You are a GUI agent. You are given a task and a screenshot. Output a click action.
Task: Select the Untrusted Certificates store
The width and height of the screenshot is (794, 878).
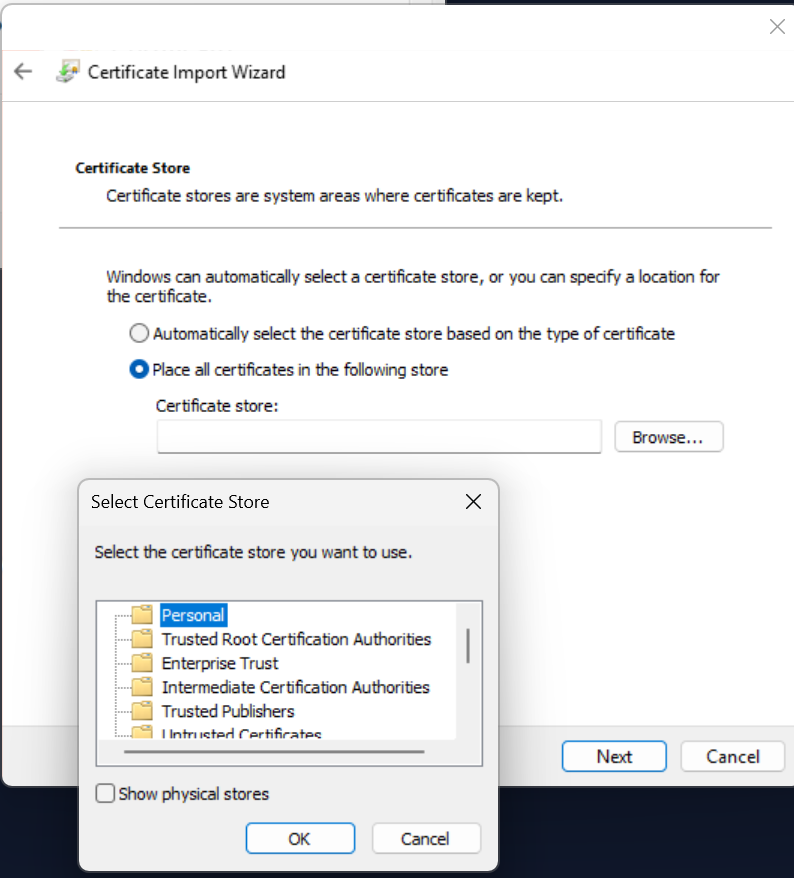[x=241, y=732]
